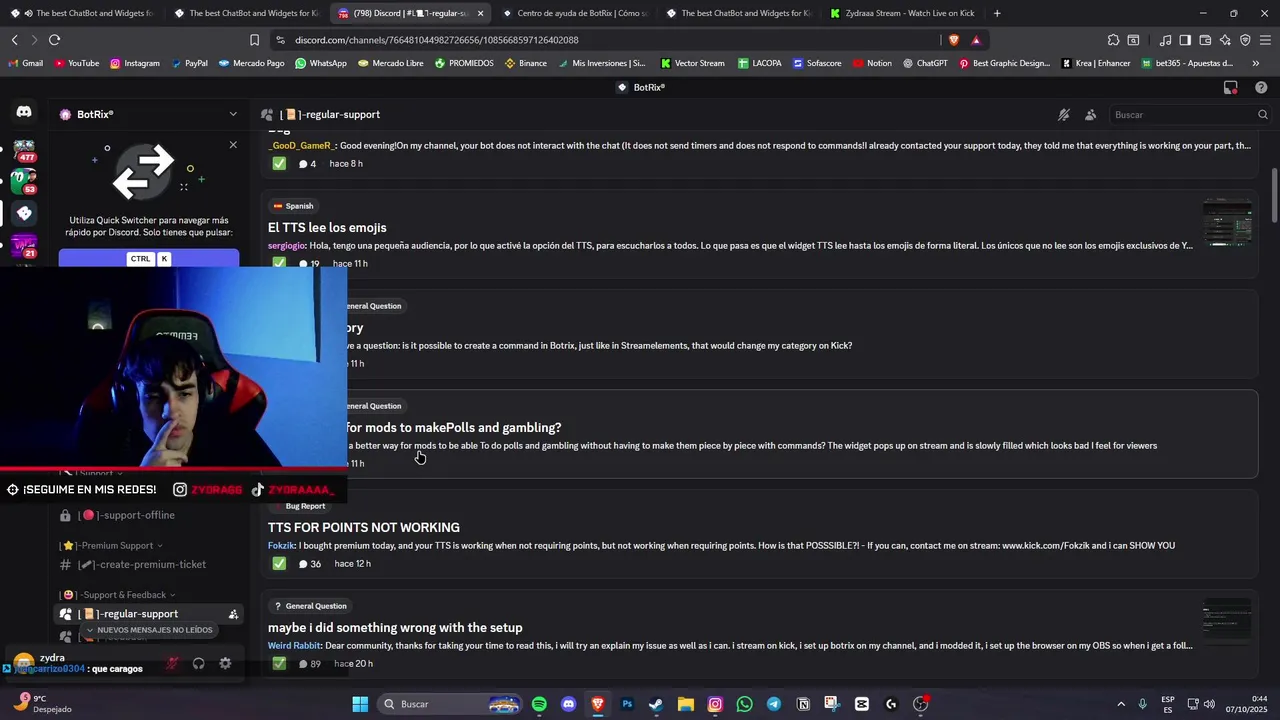Viewport: 1280px width, 720px height.
Task: Open Spotify from the taskbar
Action: [x=539, y=704]
